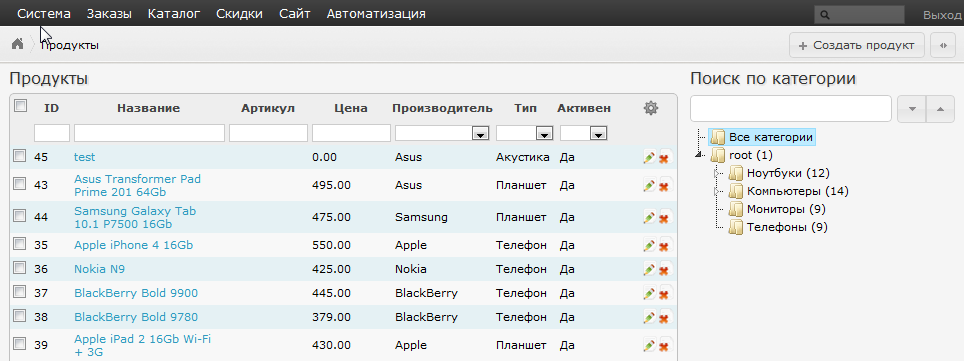Edit Samsung Galaxy Tab with pencil icon
The width and height of the screenshot is (964, 361).
tap(649, 217)
